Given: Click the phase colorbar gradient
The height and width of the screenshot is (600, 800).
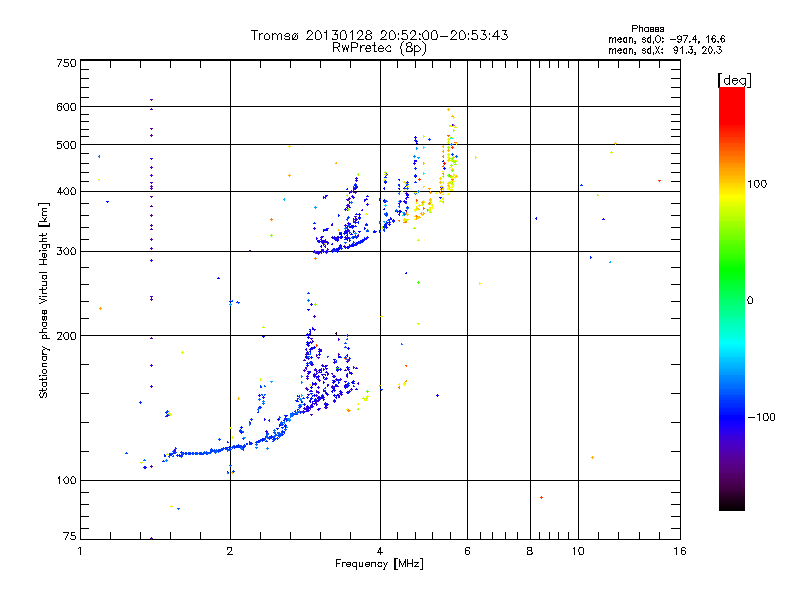Looking at the screenshot, I should (732, 298).
